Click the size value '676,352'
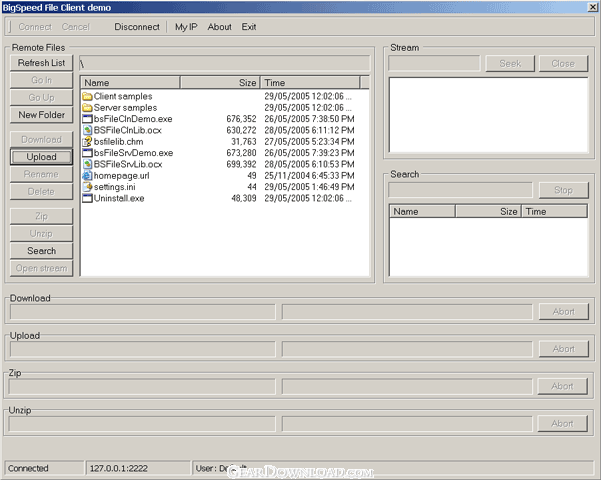 (x=241, y=119)
